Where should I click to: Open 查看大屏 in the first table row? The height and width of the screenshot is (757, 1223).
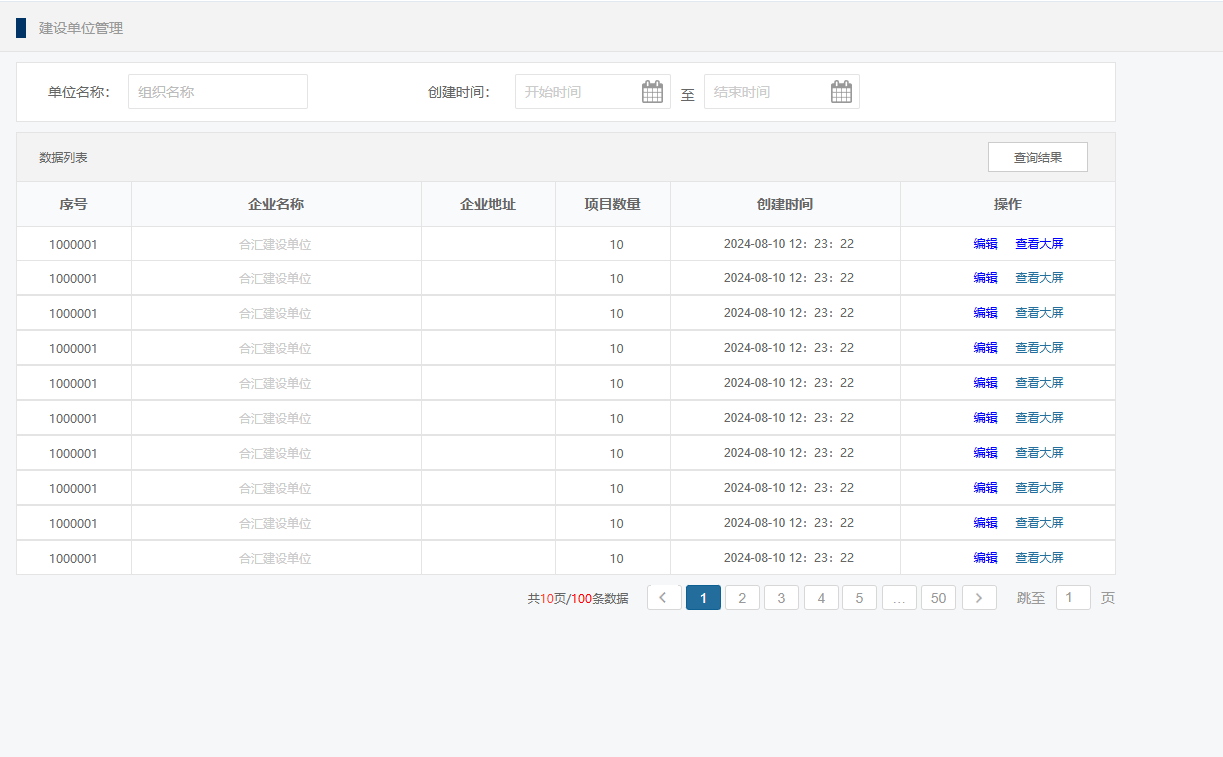[1039, 243]
